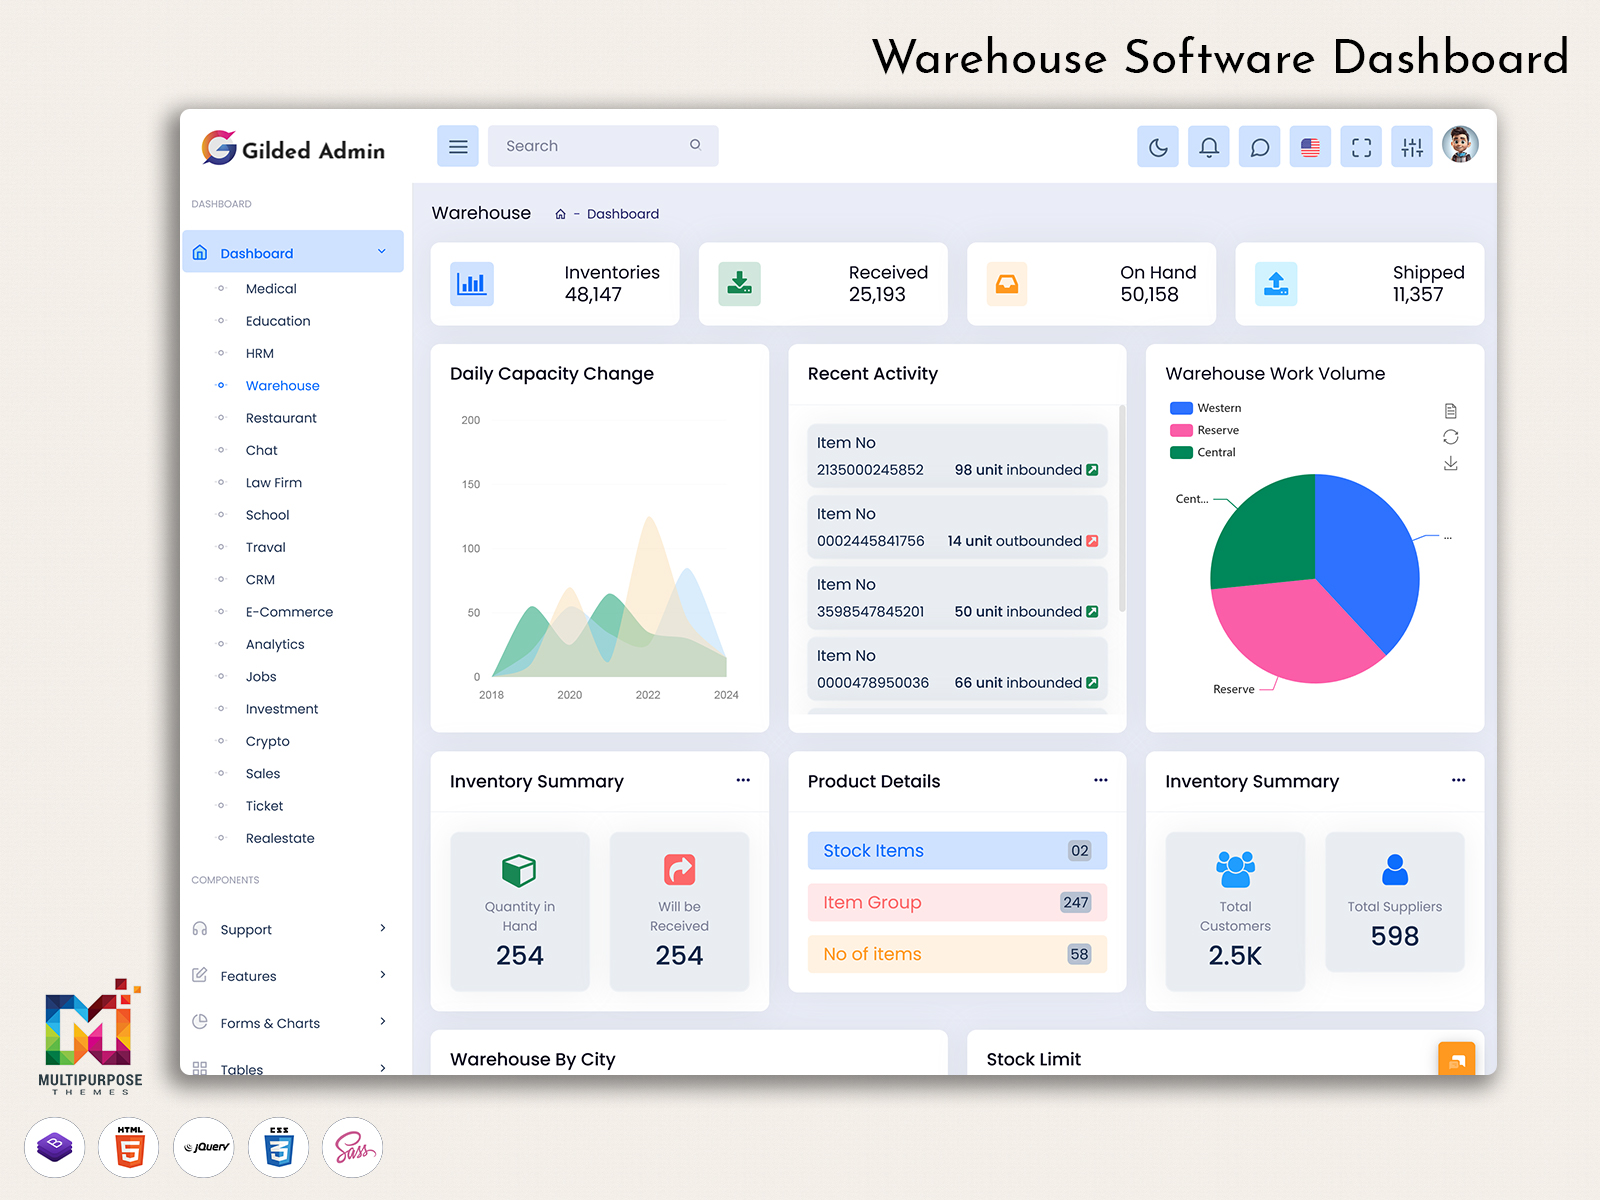The height and width of the screenshot is (1200, 1600).
Task: Click the chart document export icon
Action: (1451, 411)
